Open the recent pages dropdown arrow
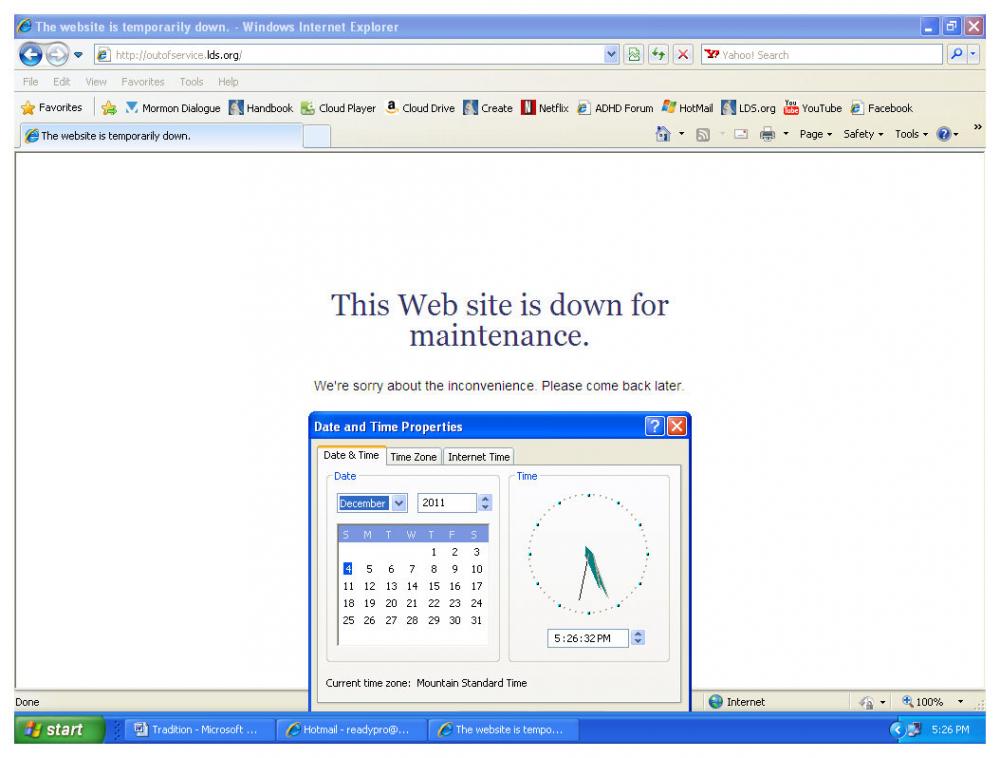This screenshot has height=758, width=1000. pos(78,55)
